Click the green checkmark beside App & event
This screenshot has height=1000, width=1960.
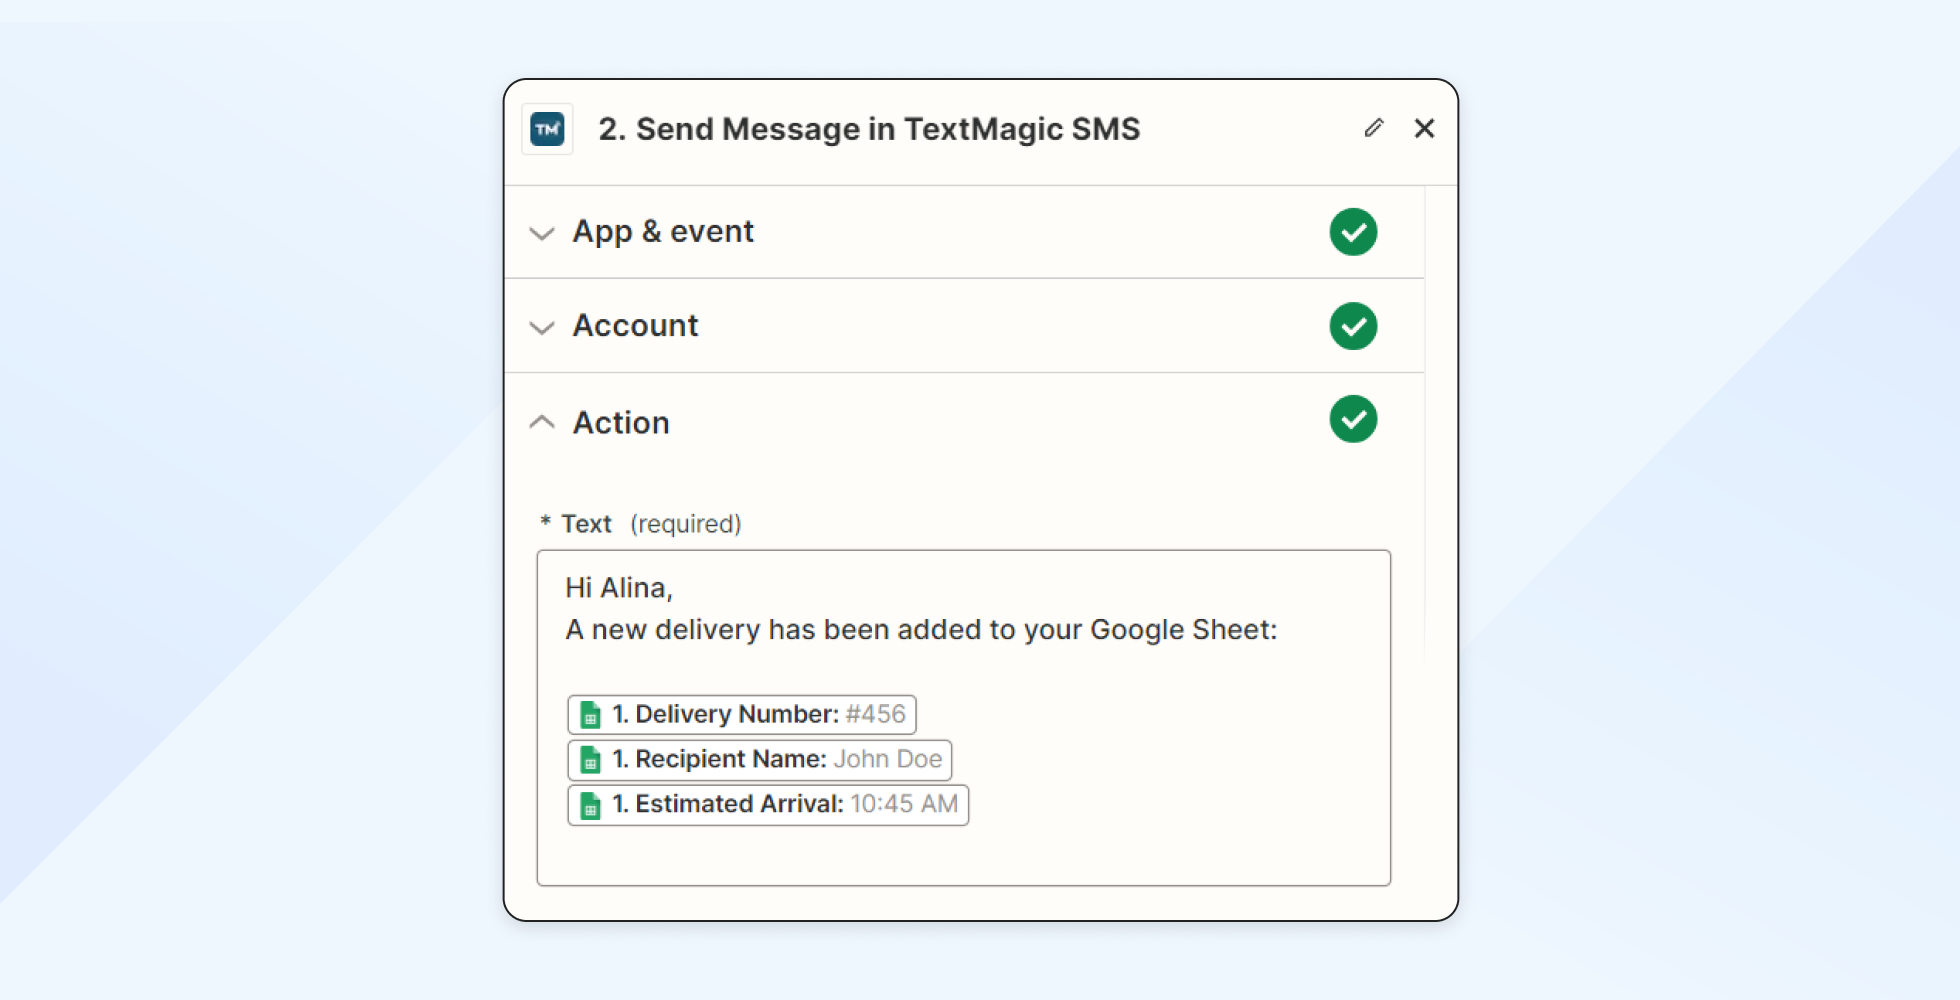(1353, 232)
